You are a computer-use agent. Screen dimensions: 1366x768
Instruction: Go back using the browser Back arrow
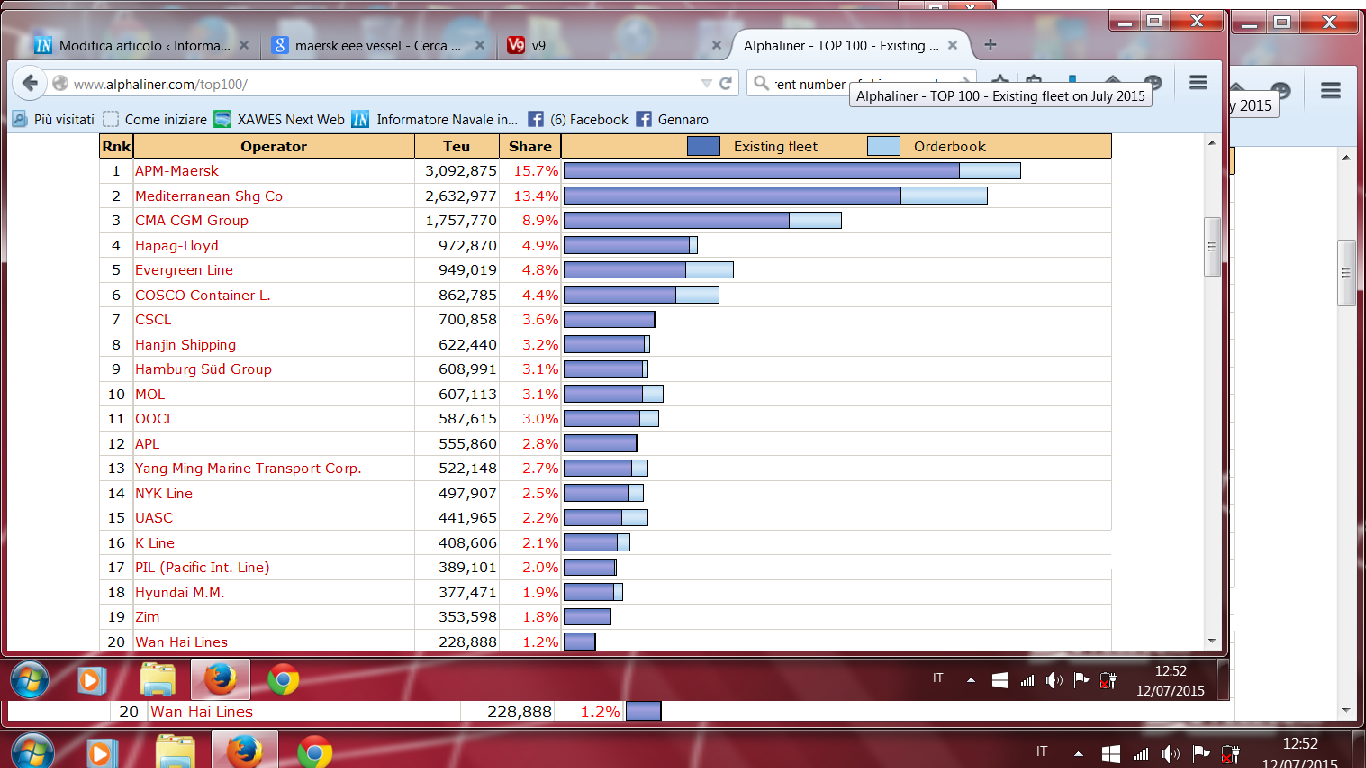tap(29, 84)
